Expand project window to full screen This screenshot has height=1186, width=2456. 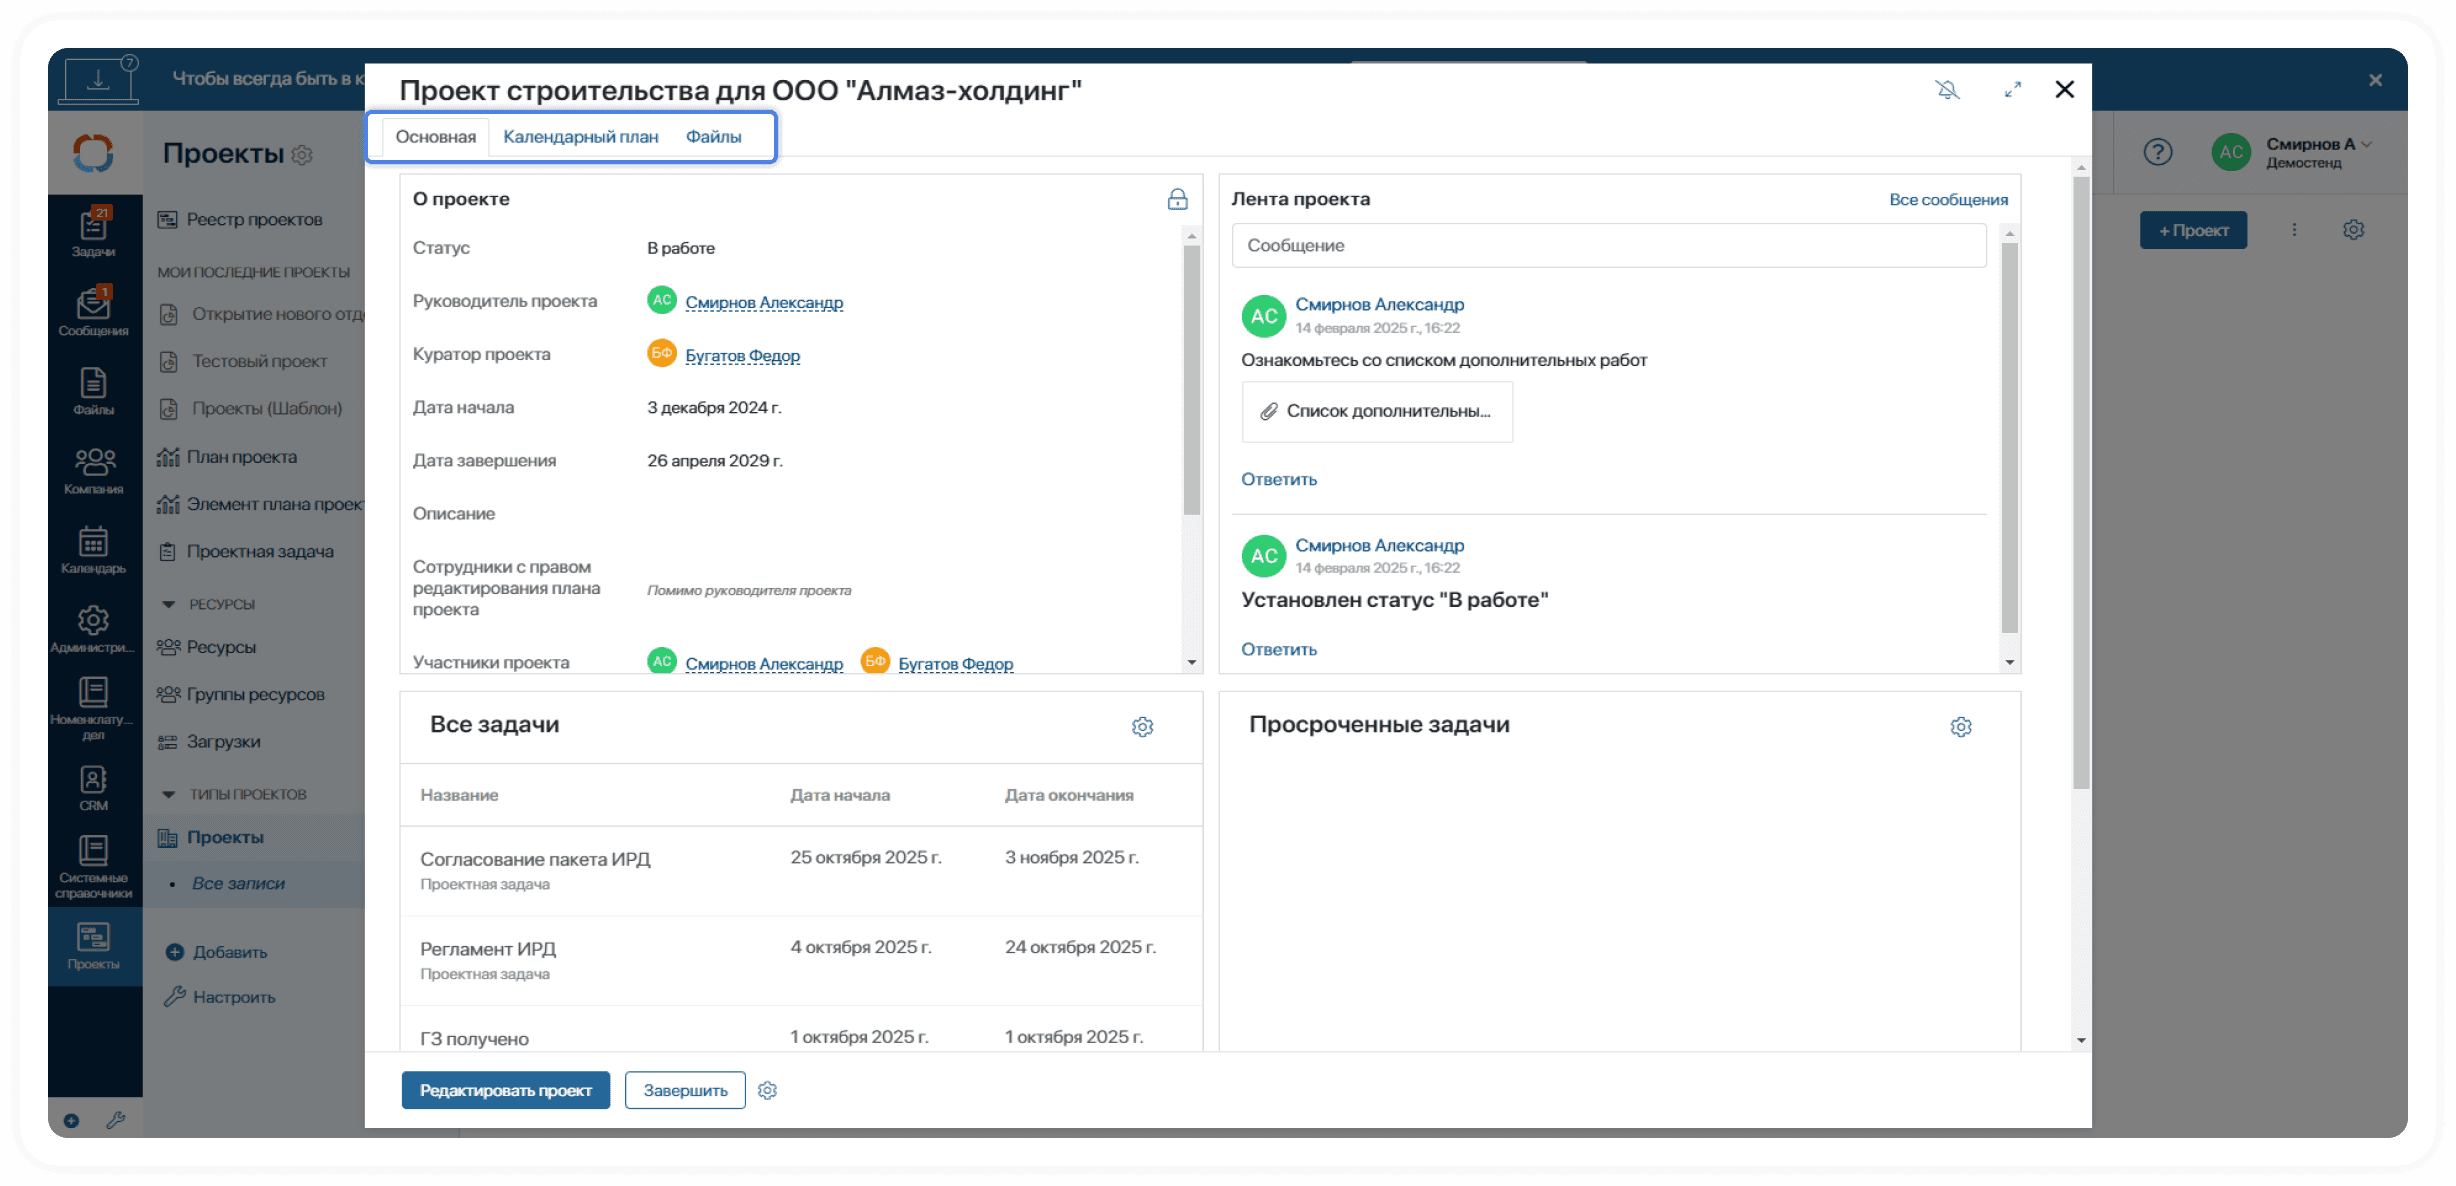[2012, 90]
